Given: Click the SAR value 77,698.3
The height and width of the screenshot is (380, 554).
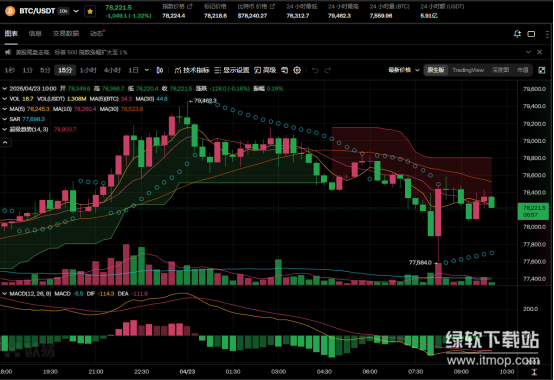Looking at the screenshot, I should [34, 119].
